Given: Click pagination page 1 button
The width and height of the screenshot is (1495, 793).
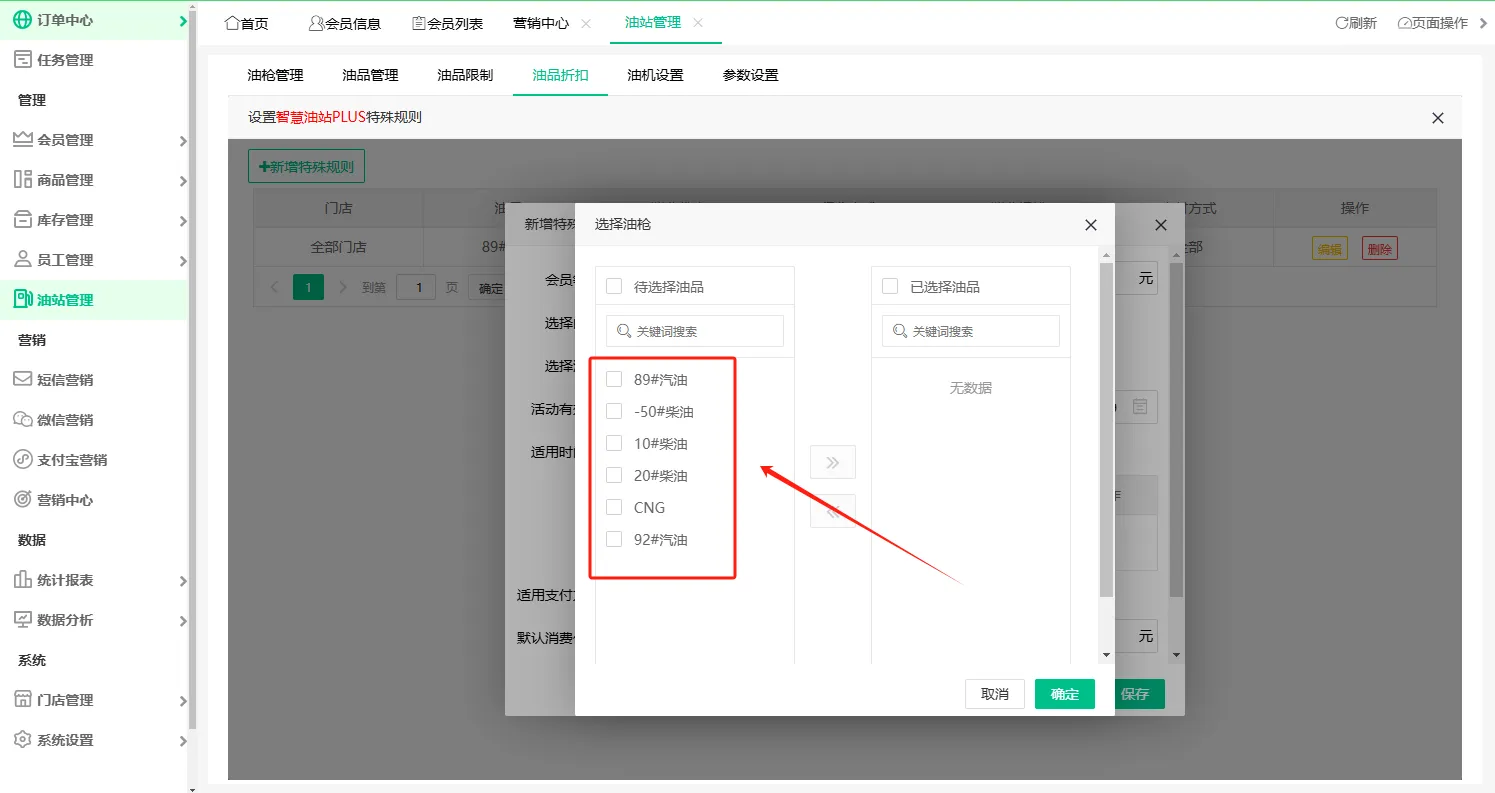Looking at the screenshot, I should point(308,287).
